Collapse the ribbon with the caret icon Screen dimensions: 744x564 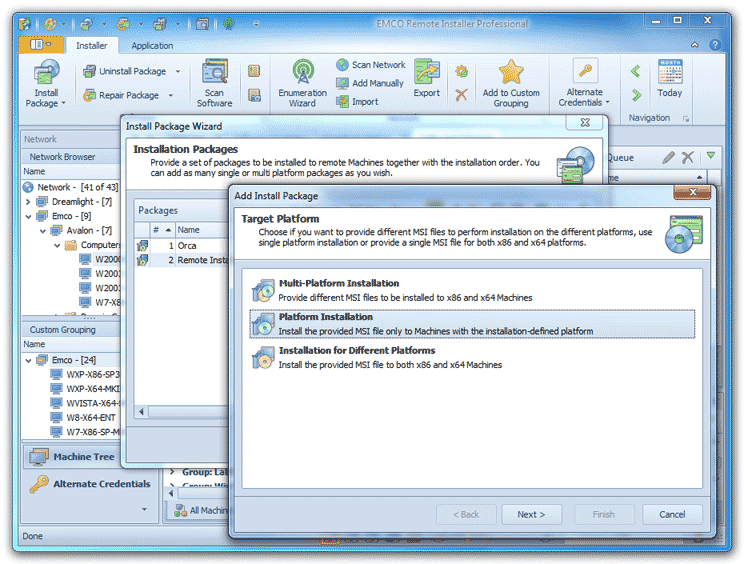(x=695, y=45)
